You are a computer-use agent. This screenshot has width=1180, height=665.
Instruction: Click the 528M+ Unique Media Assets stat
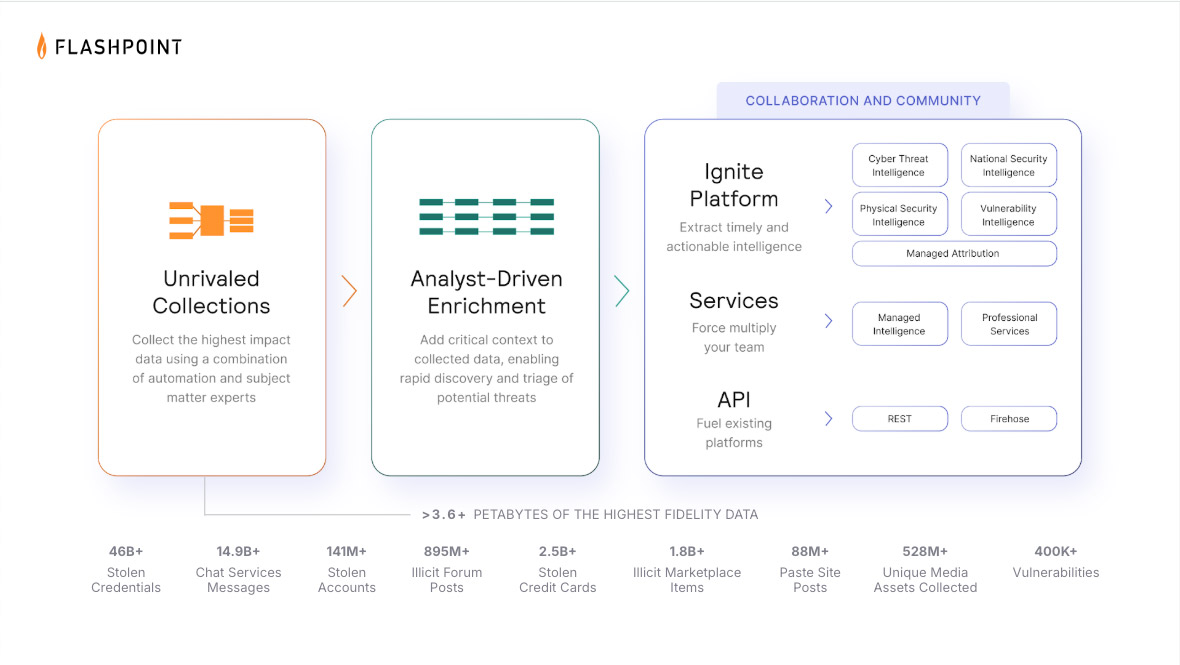click(x=925, y=569)
